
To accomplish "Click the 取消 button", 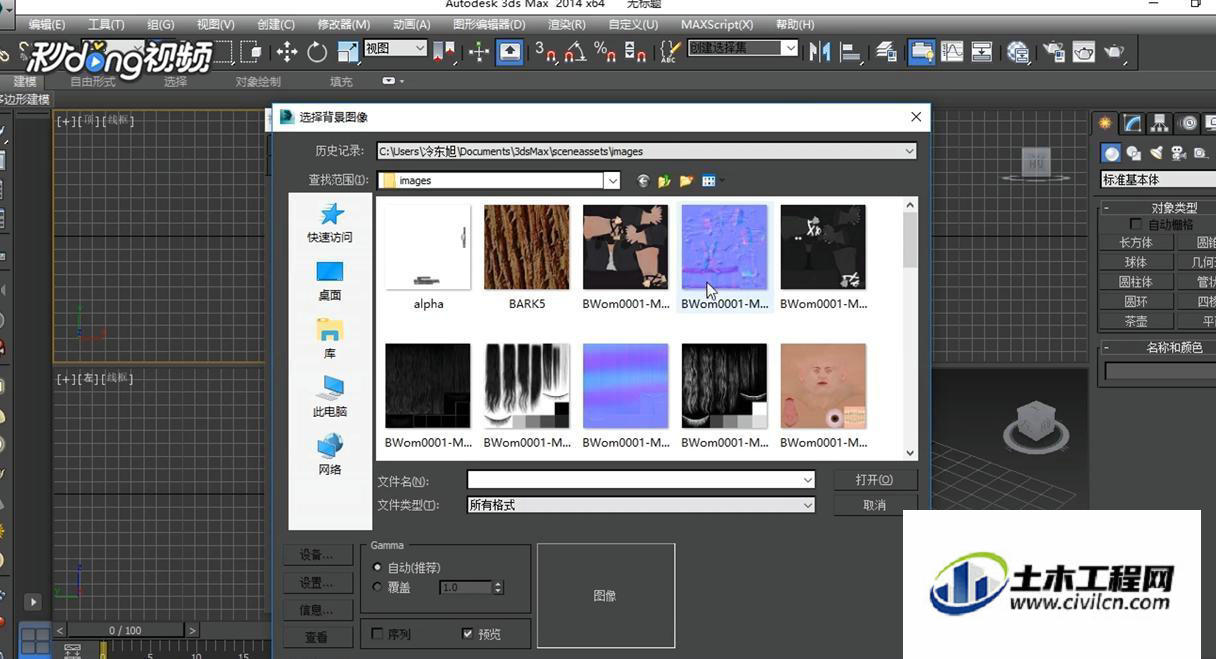I will (x=874, y=505).
